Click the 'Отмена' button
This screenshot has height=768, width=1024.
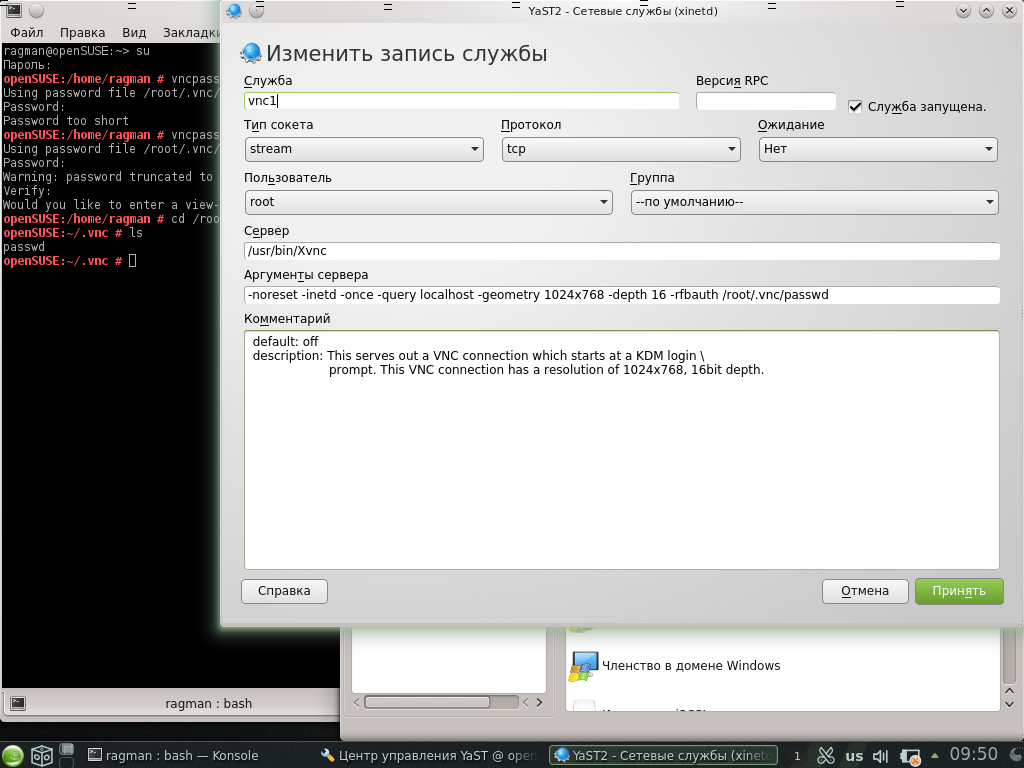pyautogui.click(x=864, y=591)
